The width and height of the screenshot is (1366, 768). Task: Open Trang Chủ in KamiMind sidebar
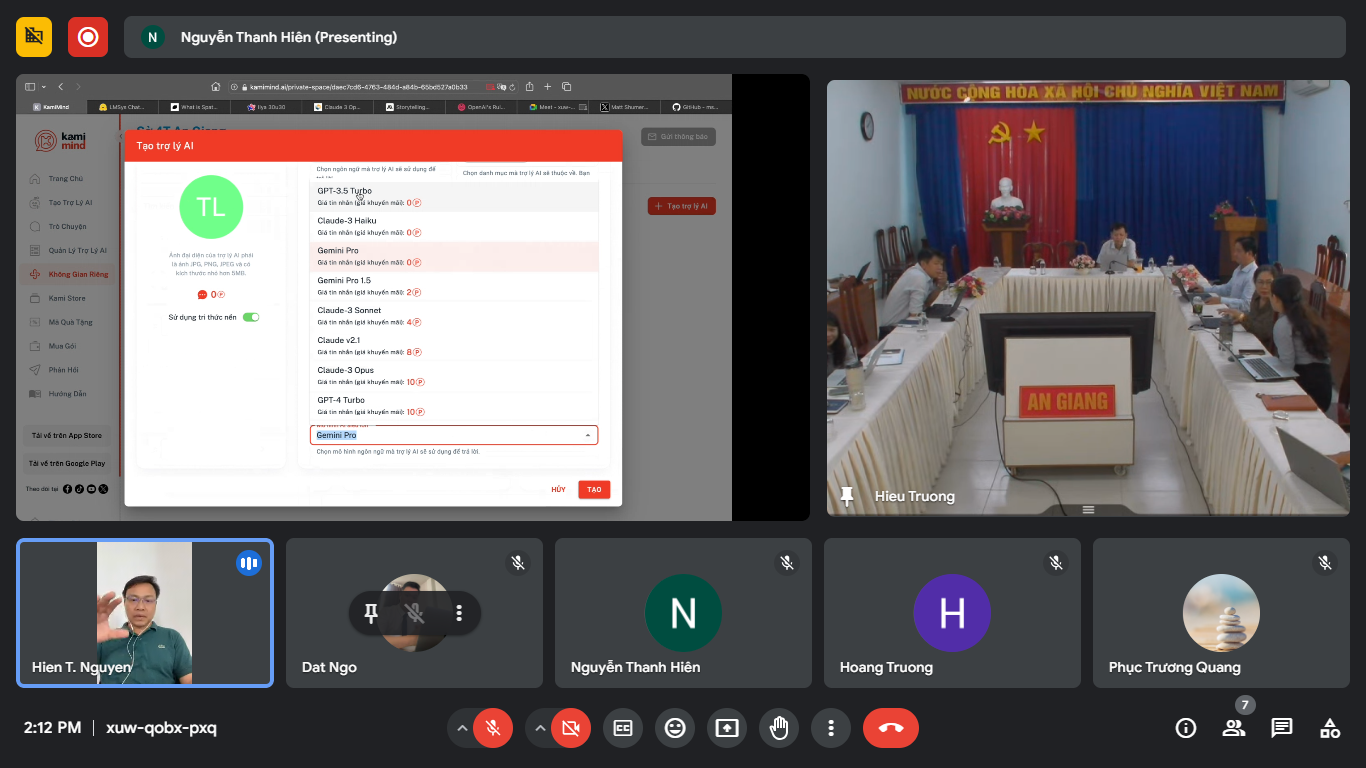(x=66, y=179)
